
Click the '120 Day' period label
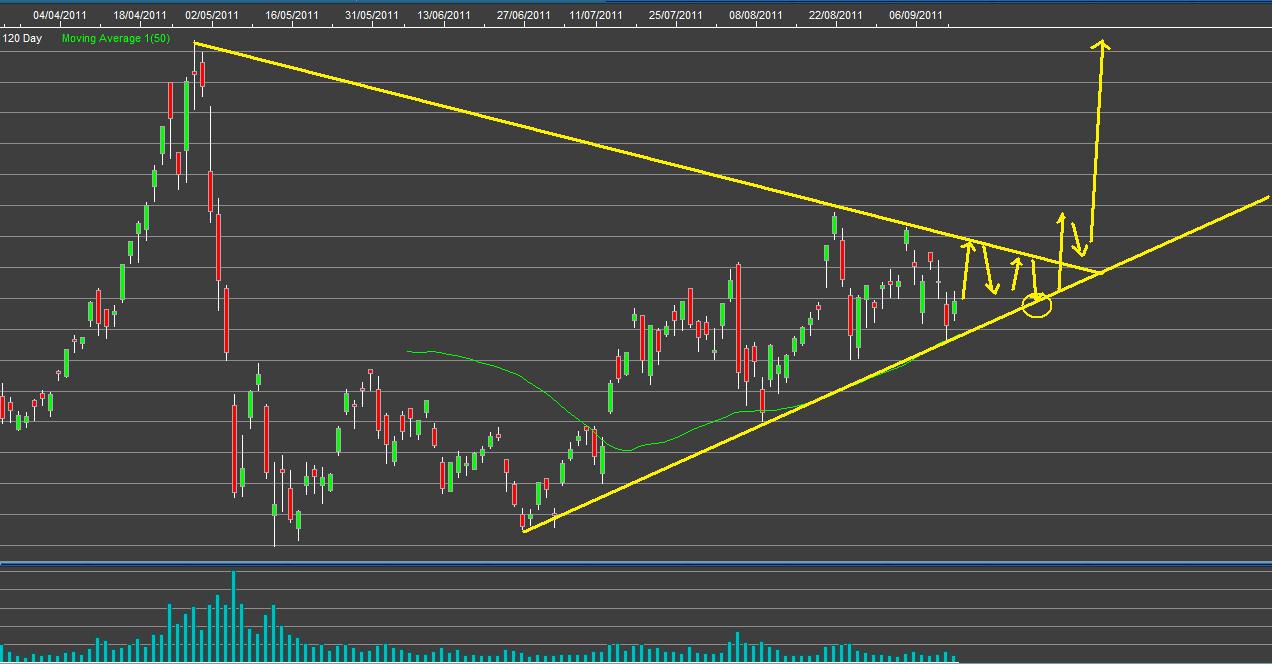click(x=22, y=38)
